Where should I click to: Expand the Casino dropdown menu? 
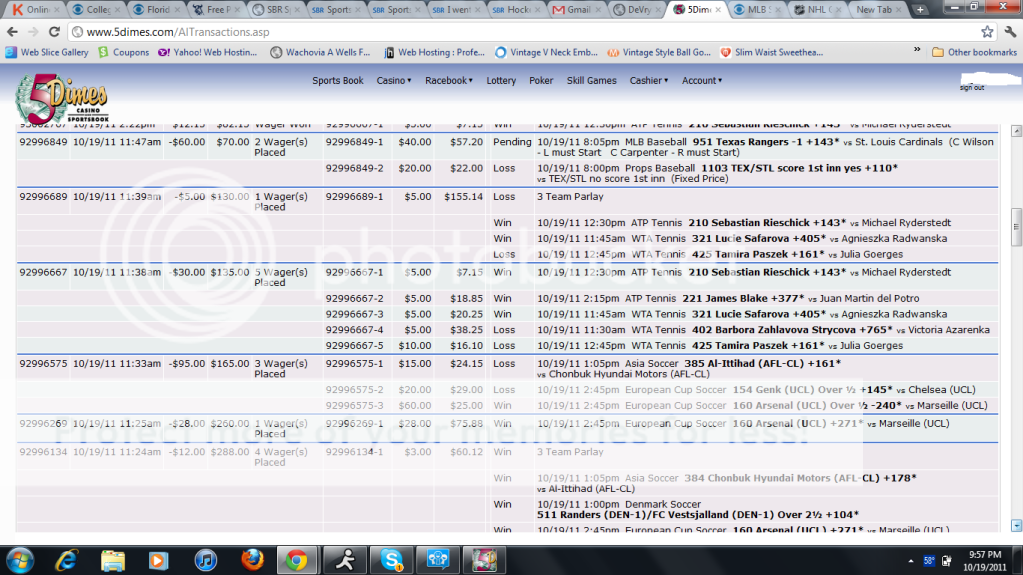tap(394, 81)
